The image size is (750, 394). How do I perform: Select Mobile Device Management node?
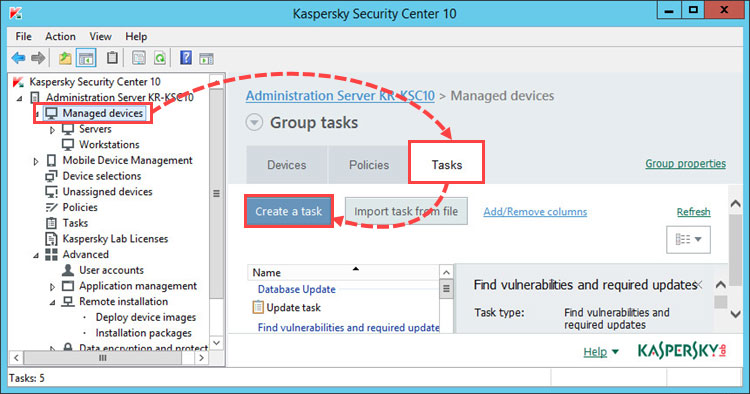(x=127, y=160)
